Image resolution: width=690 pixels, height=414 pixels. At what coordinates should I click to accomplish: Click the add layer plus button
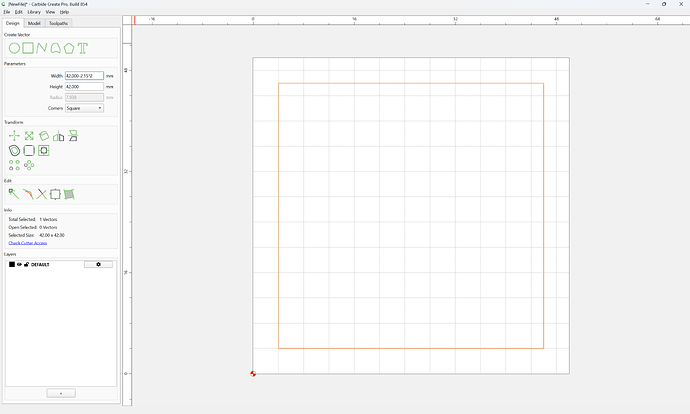(x=61, y=393)
